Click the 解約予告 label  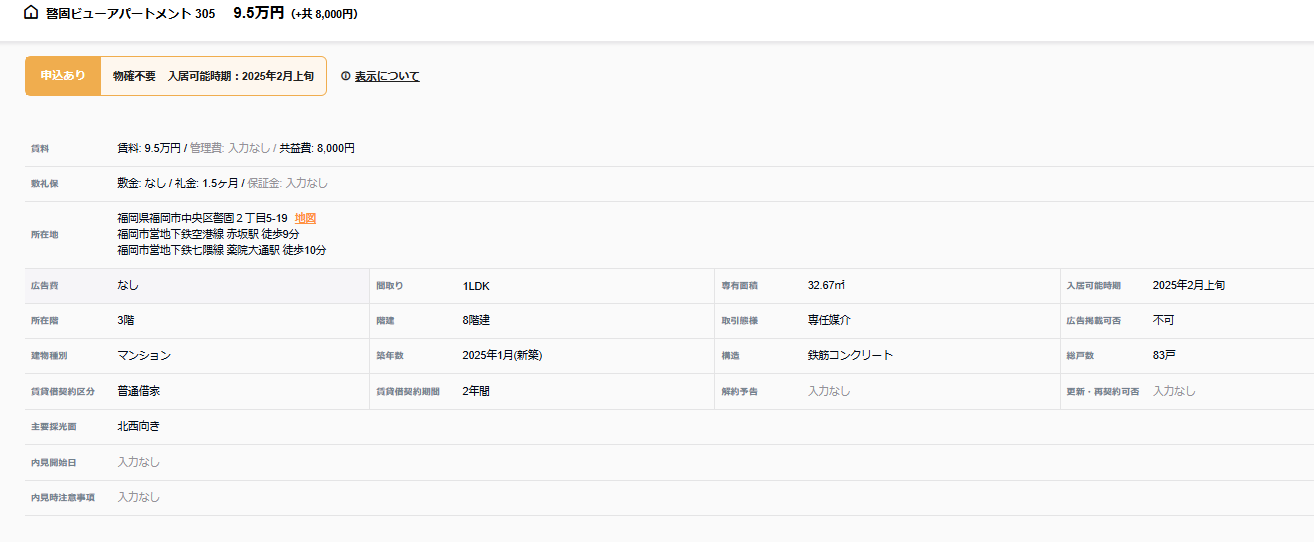coord(740,392)
